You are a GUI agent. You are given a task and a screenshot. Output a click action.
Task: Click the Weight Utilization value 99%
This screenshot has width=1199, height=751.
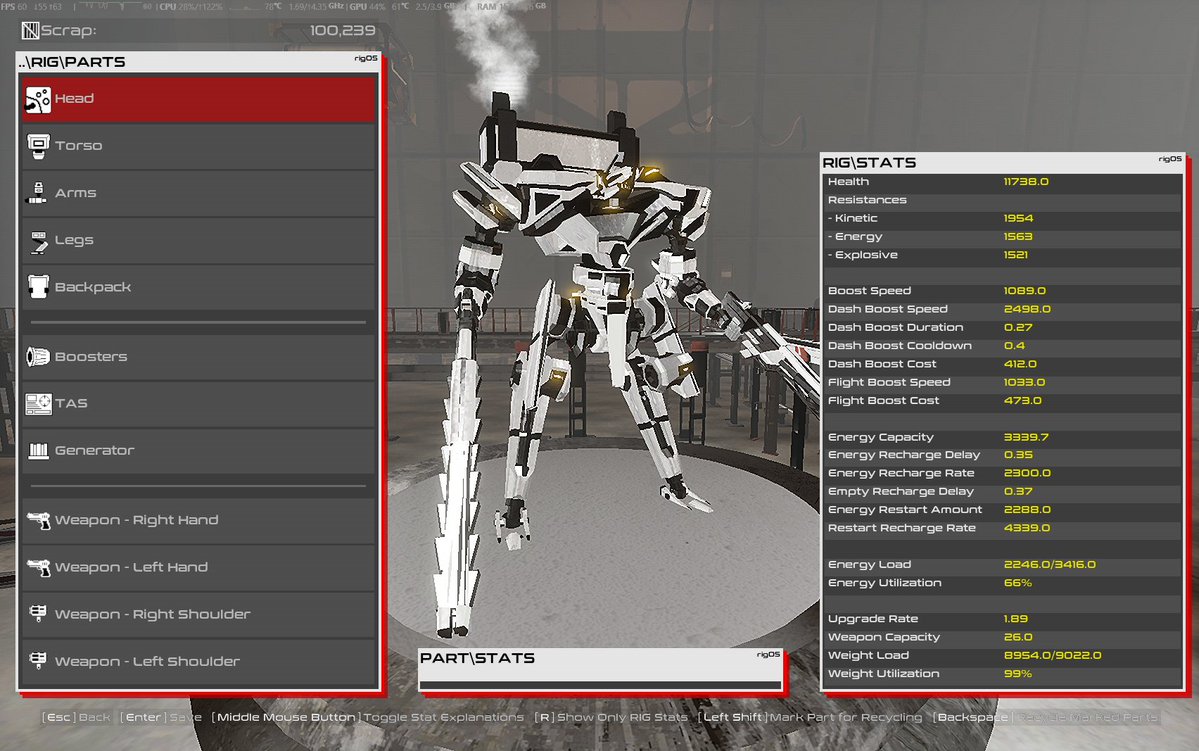pos(1018,675)
